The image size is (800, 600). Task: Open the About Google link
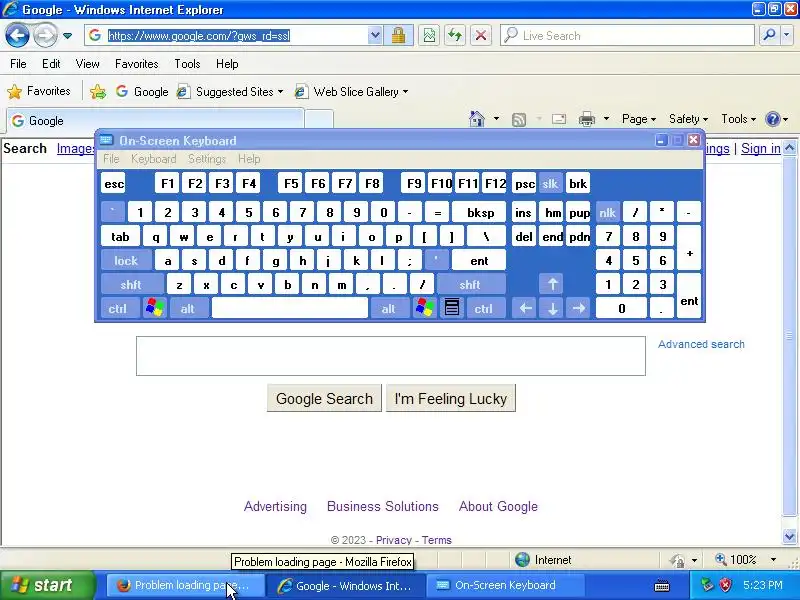point(498,507)
